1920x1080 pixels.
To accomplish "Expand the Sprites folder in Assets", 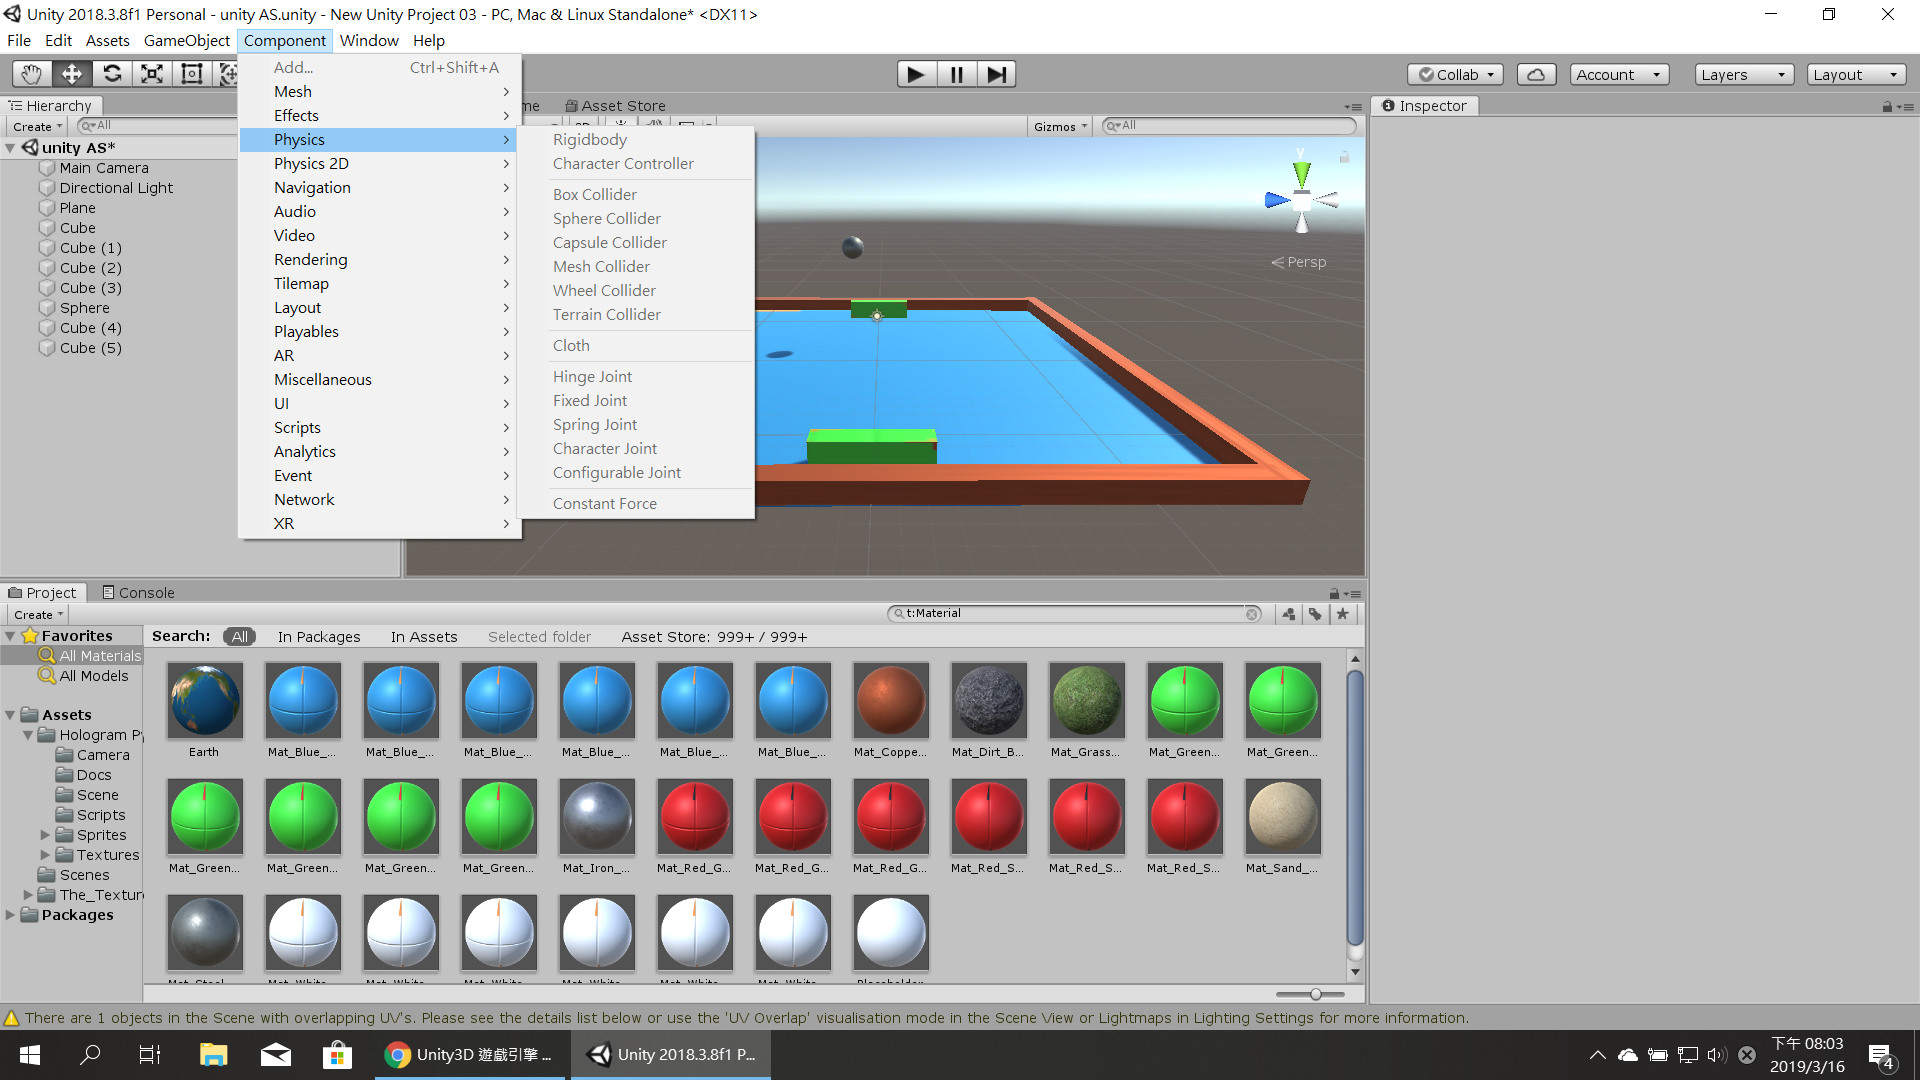I will tap(44, 834).
